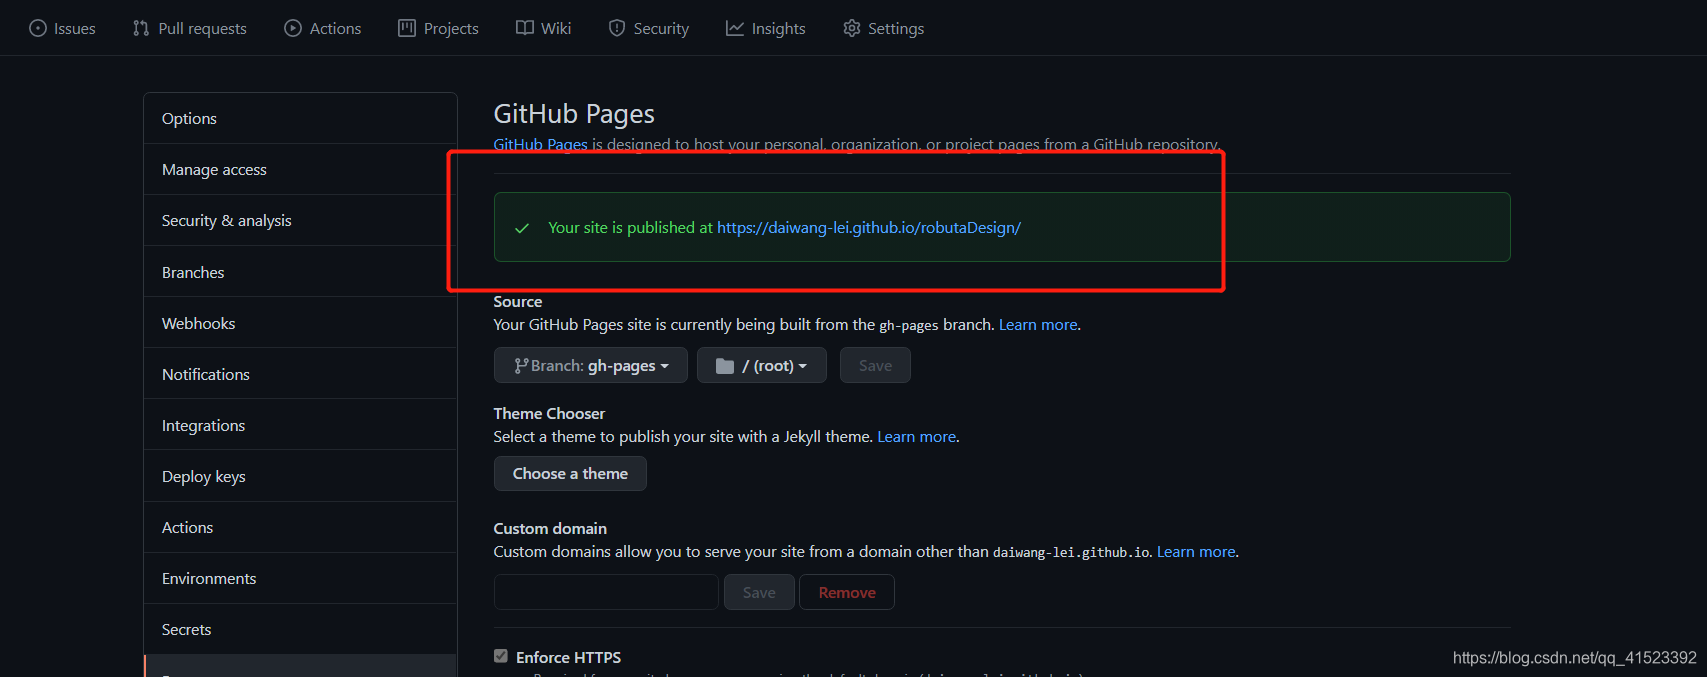Focus the custom domain input field
The height and width of the screenshot is (677, 1707).
click(x=606, y=592)
